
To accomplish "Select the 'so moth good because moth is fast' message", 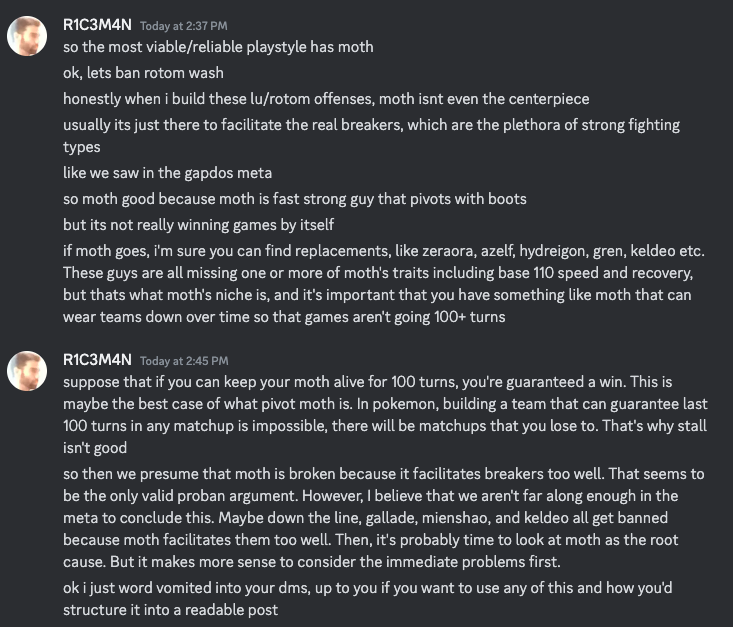I will pyautogui.click(x=295, y=199).
